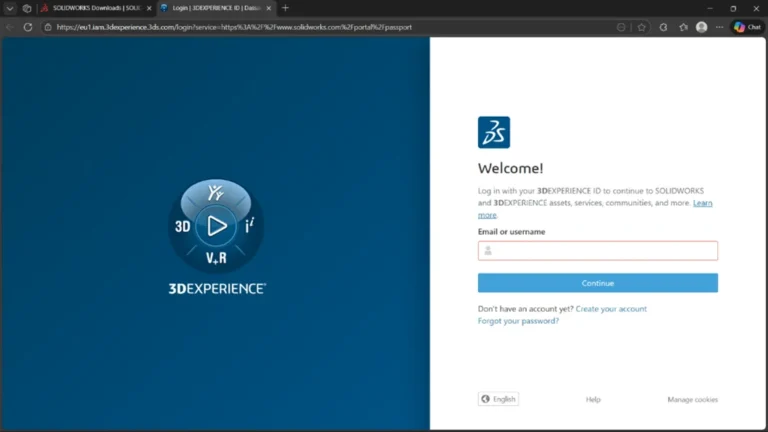Add this page to favorites star

(x=642, y=27)
